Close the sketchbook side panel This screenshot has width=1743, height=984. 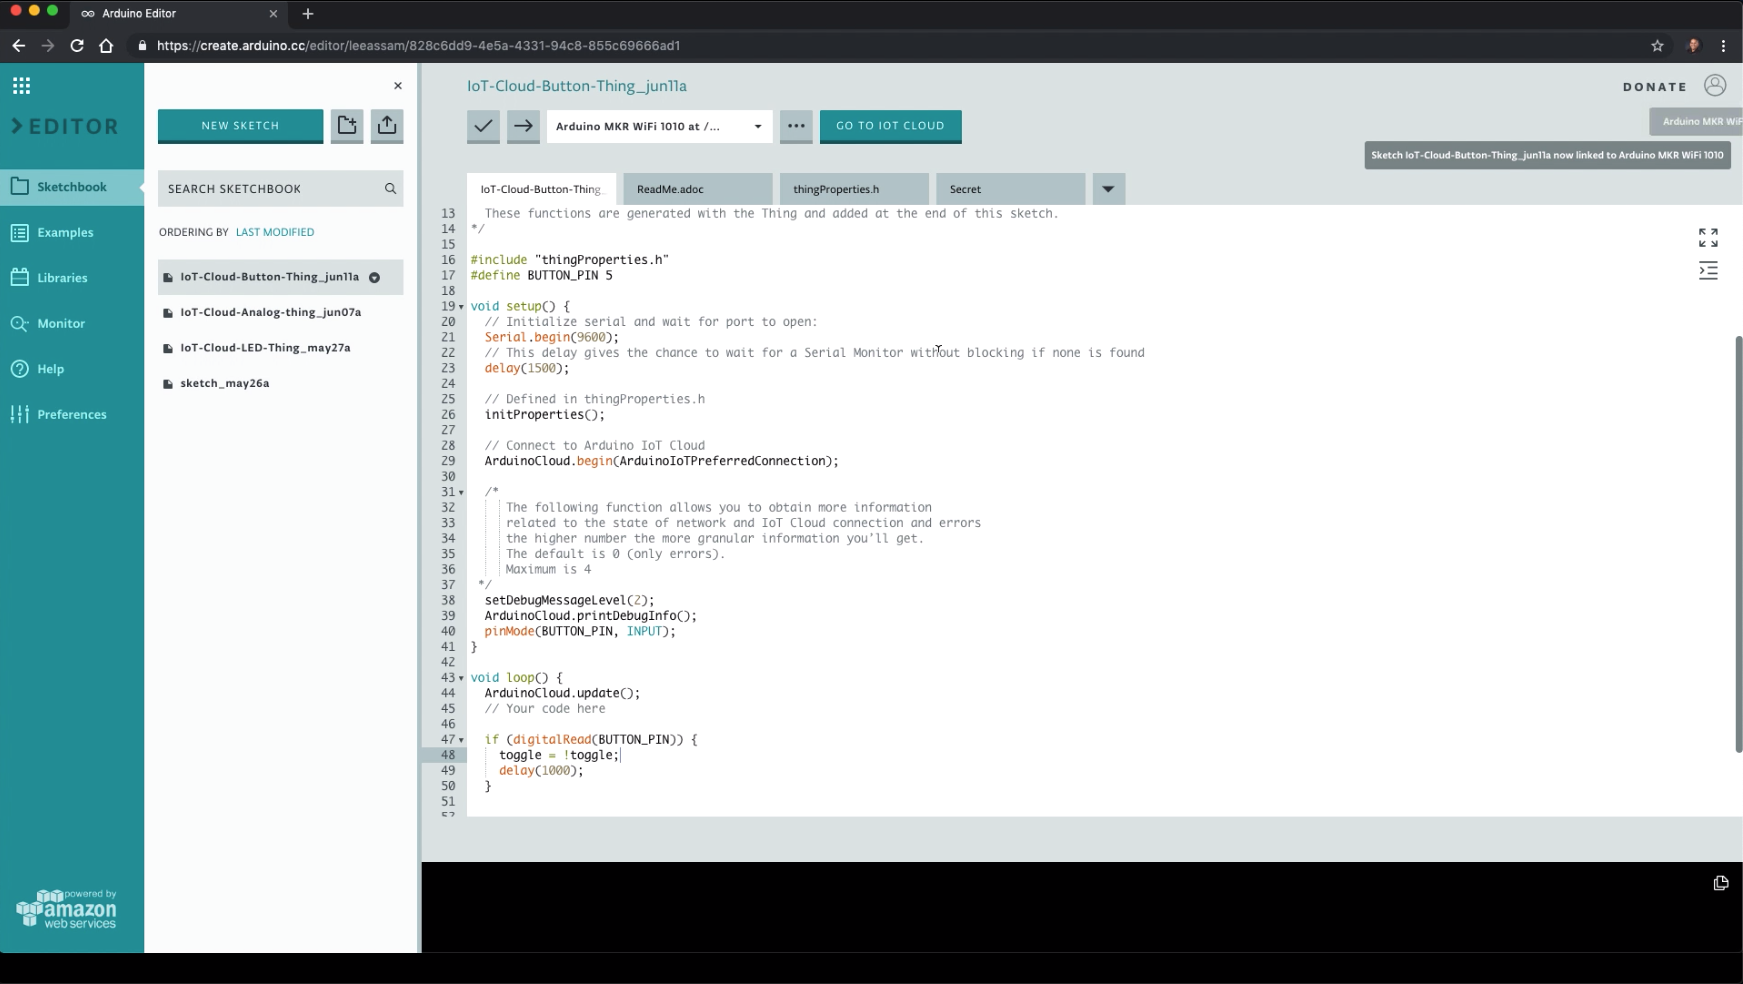pos(398,86)
